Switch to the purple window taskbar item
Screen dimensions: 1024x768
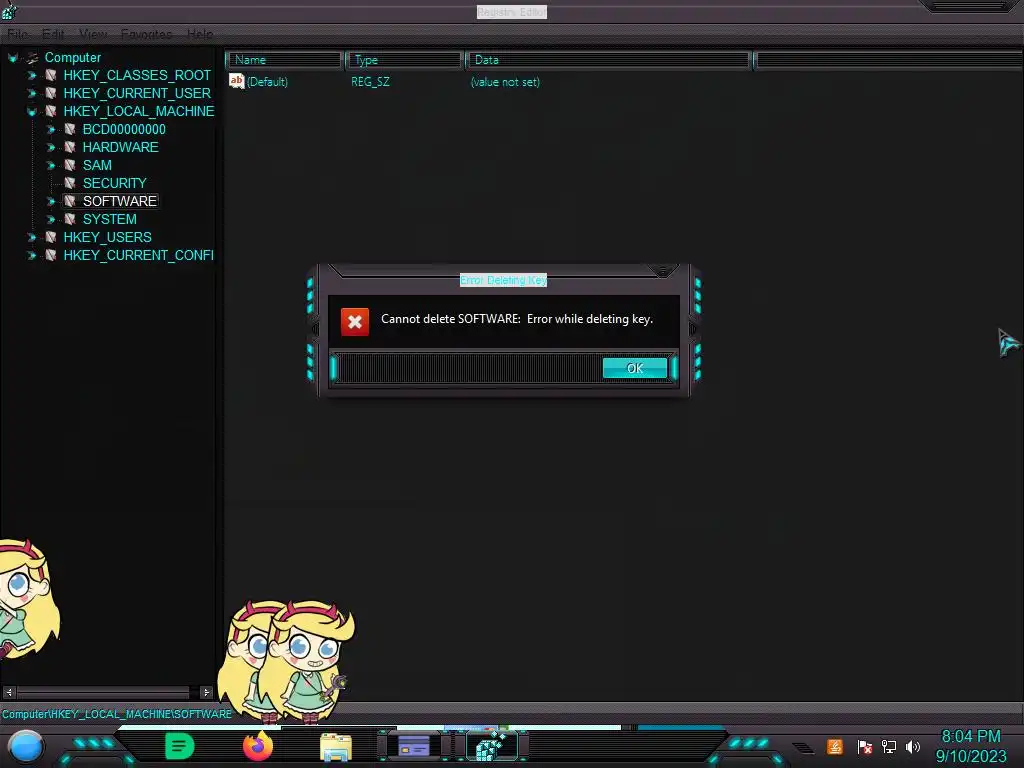tap(413, 745)
